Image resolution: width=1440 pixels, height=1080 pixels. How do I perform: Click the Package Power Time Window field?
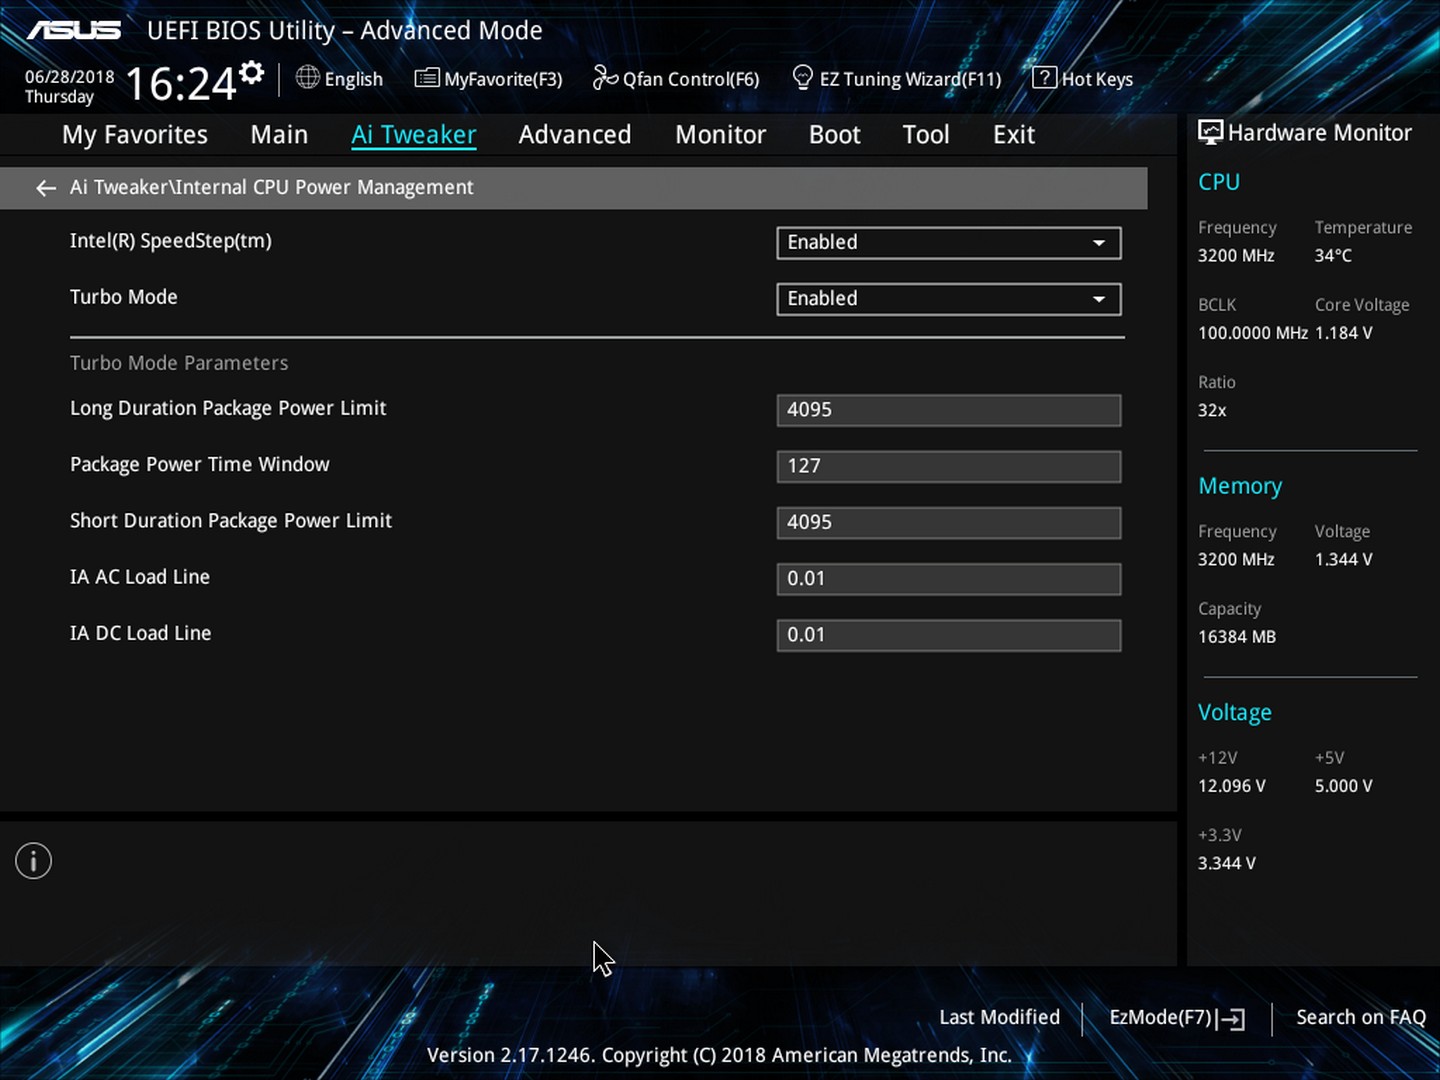click(949, 466)
